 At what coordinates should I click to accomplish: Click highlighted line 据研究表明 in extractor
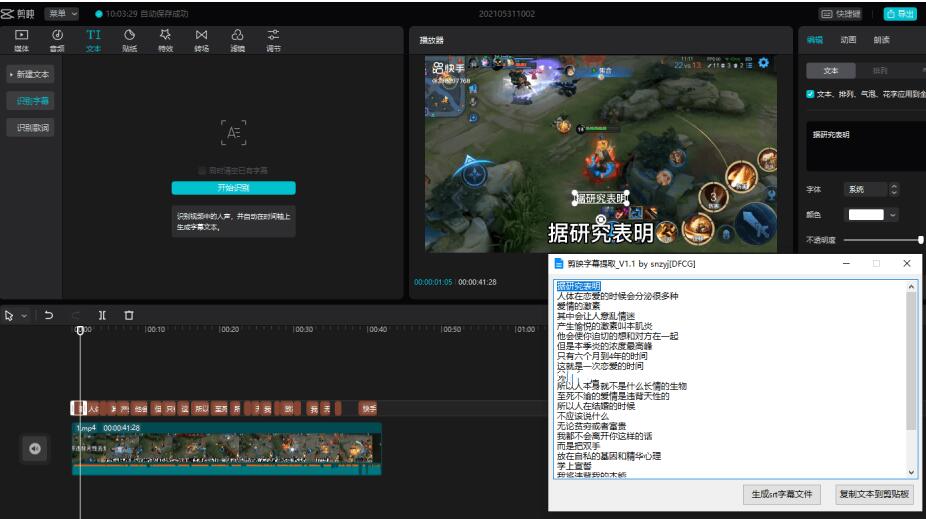click(578, 286)
